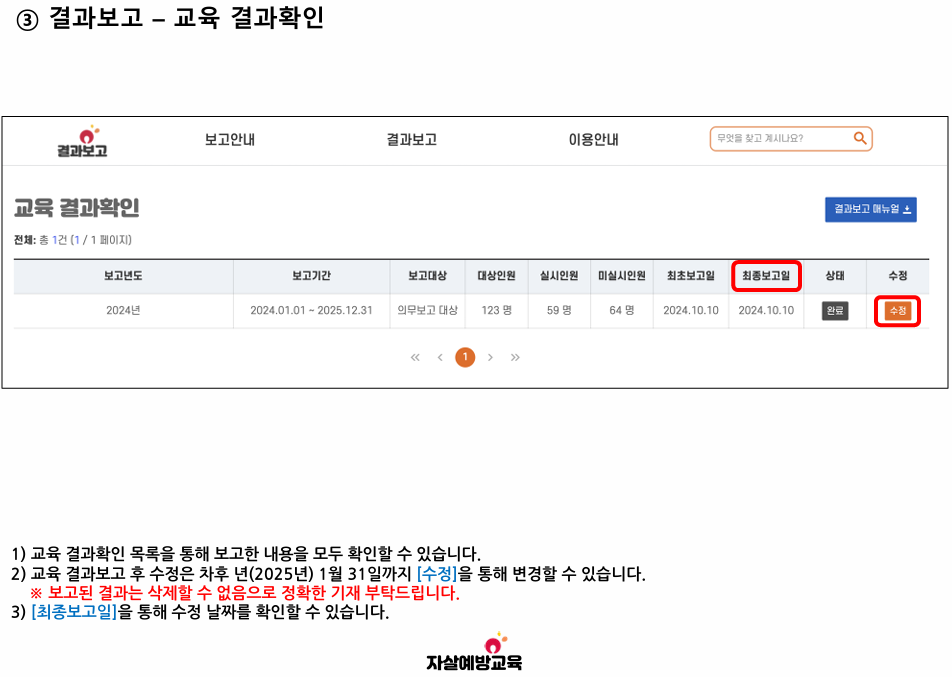Viewport: 952px width, 677px height.
Task: Click the 최초보고일 column header
Action: point(691,276)
